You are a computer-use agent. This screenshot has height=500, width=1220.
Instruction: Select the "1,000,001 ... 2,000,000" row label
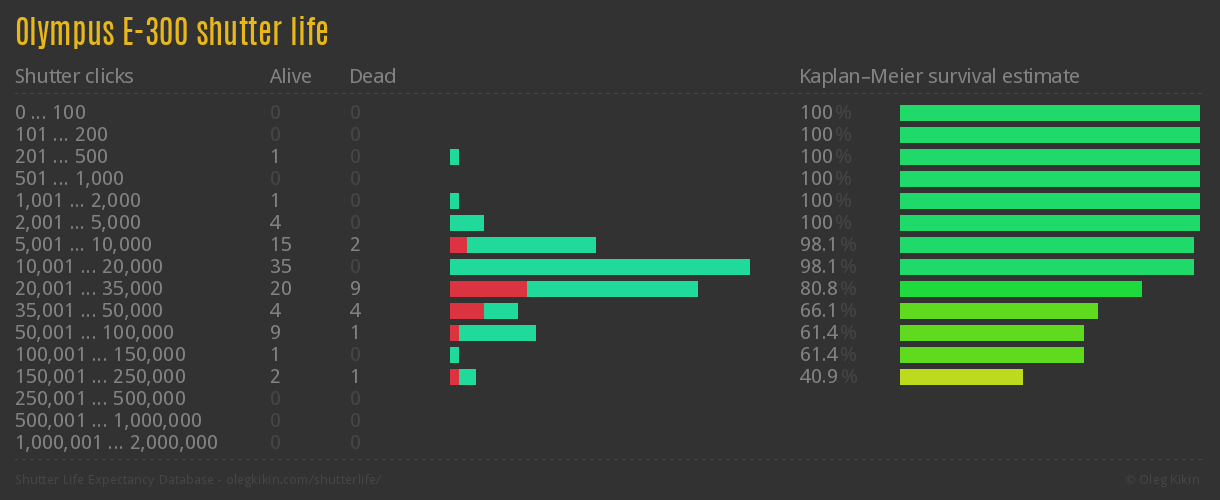tap(116, 443)
